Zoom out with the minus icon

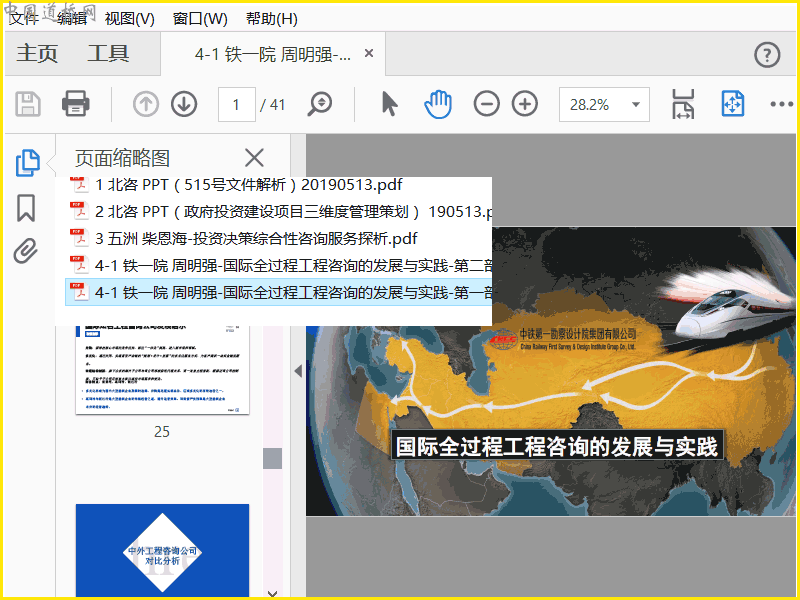[486, 104]
